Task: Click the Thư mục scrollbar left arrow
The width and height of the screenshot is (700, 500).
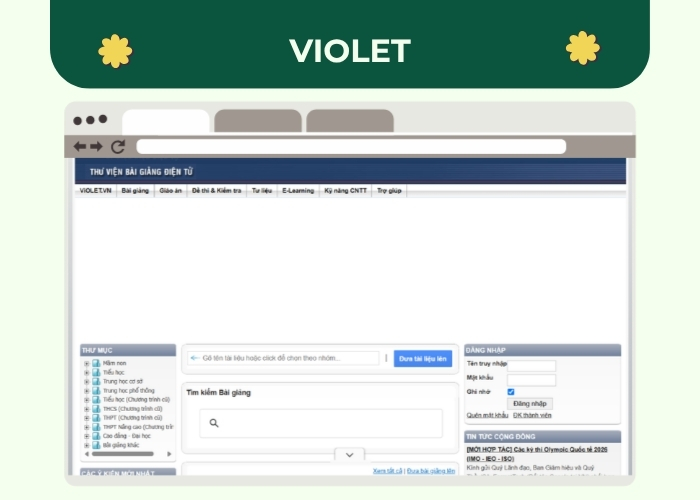Action: (x=87, y=454)
